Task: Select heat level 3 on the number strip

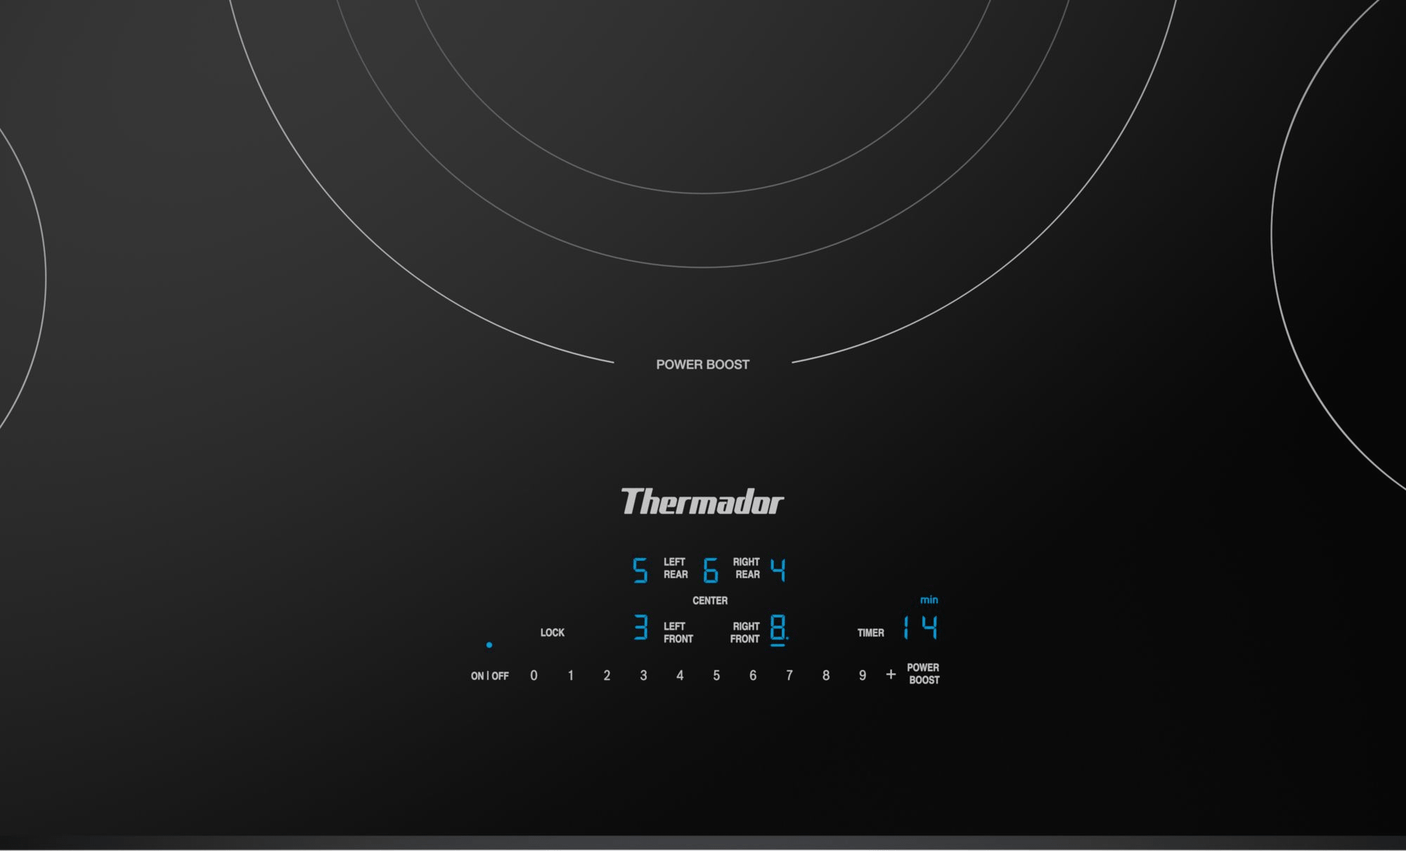Action: pos(643,676)
